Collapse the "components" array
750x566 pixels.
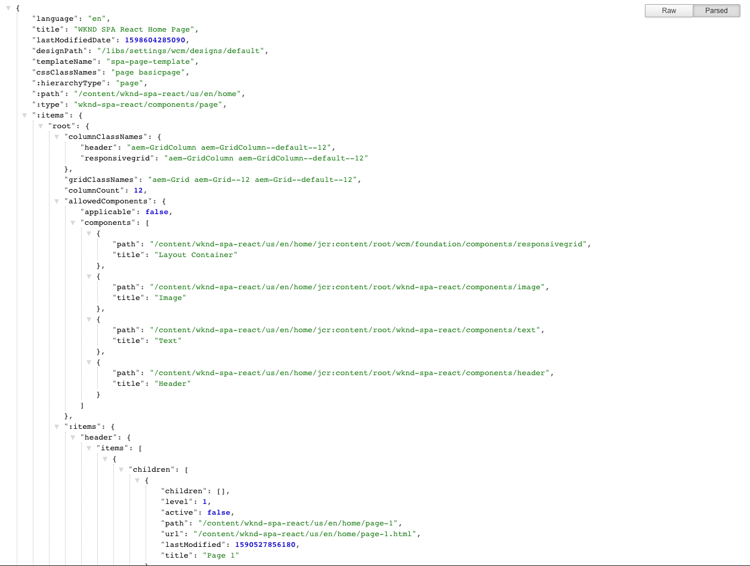pyautogui.click(x=73, y=222)
